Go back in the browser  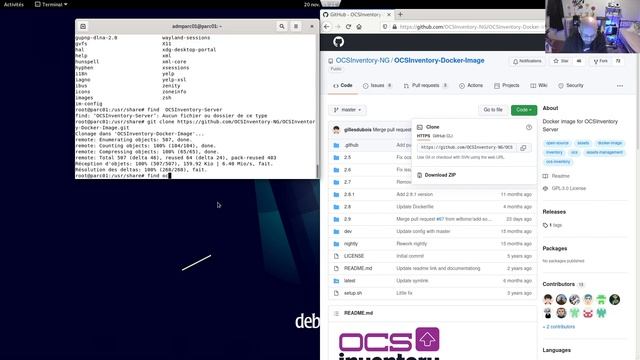point(327,27)
